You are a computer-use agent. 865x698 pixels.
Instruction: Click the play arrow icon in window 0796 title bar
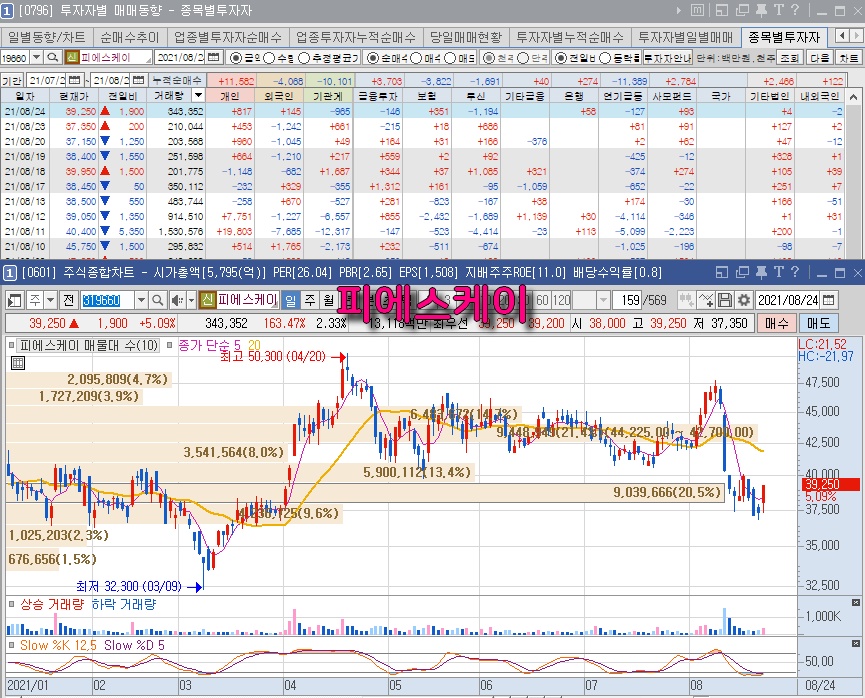click(679, 10)
